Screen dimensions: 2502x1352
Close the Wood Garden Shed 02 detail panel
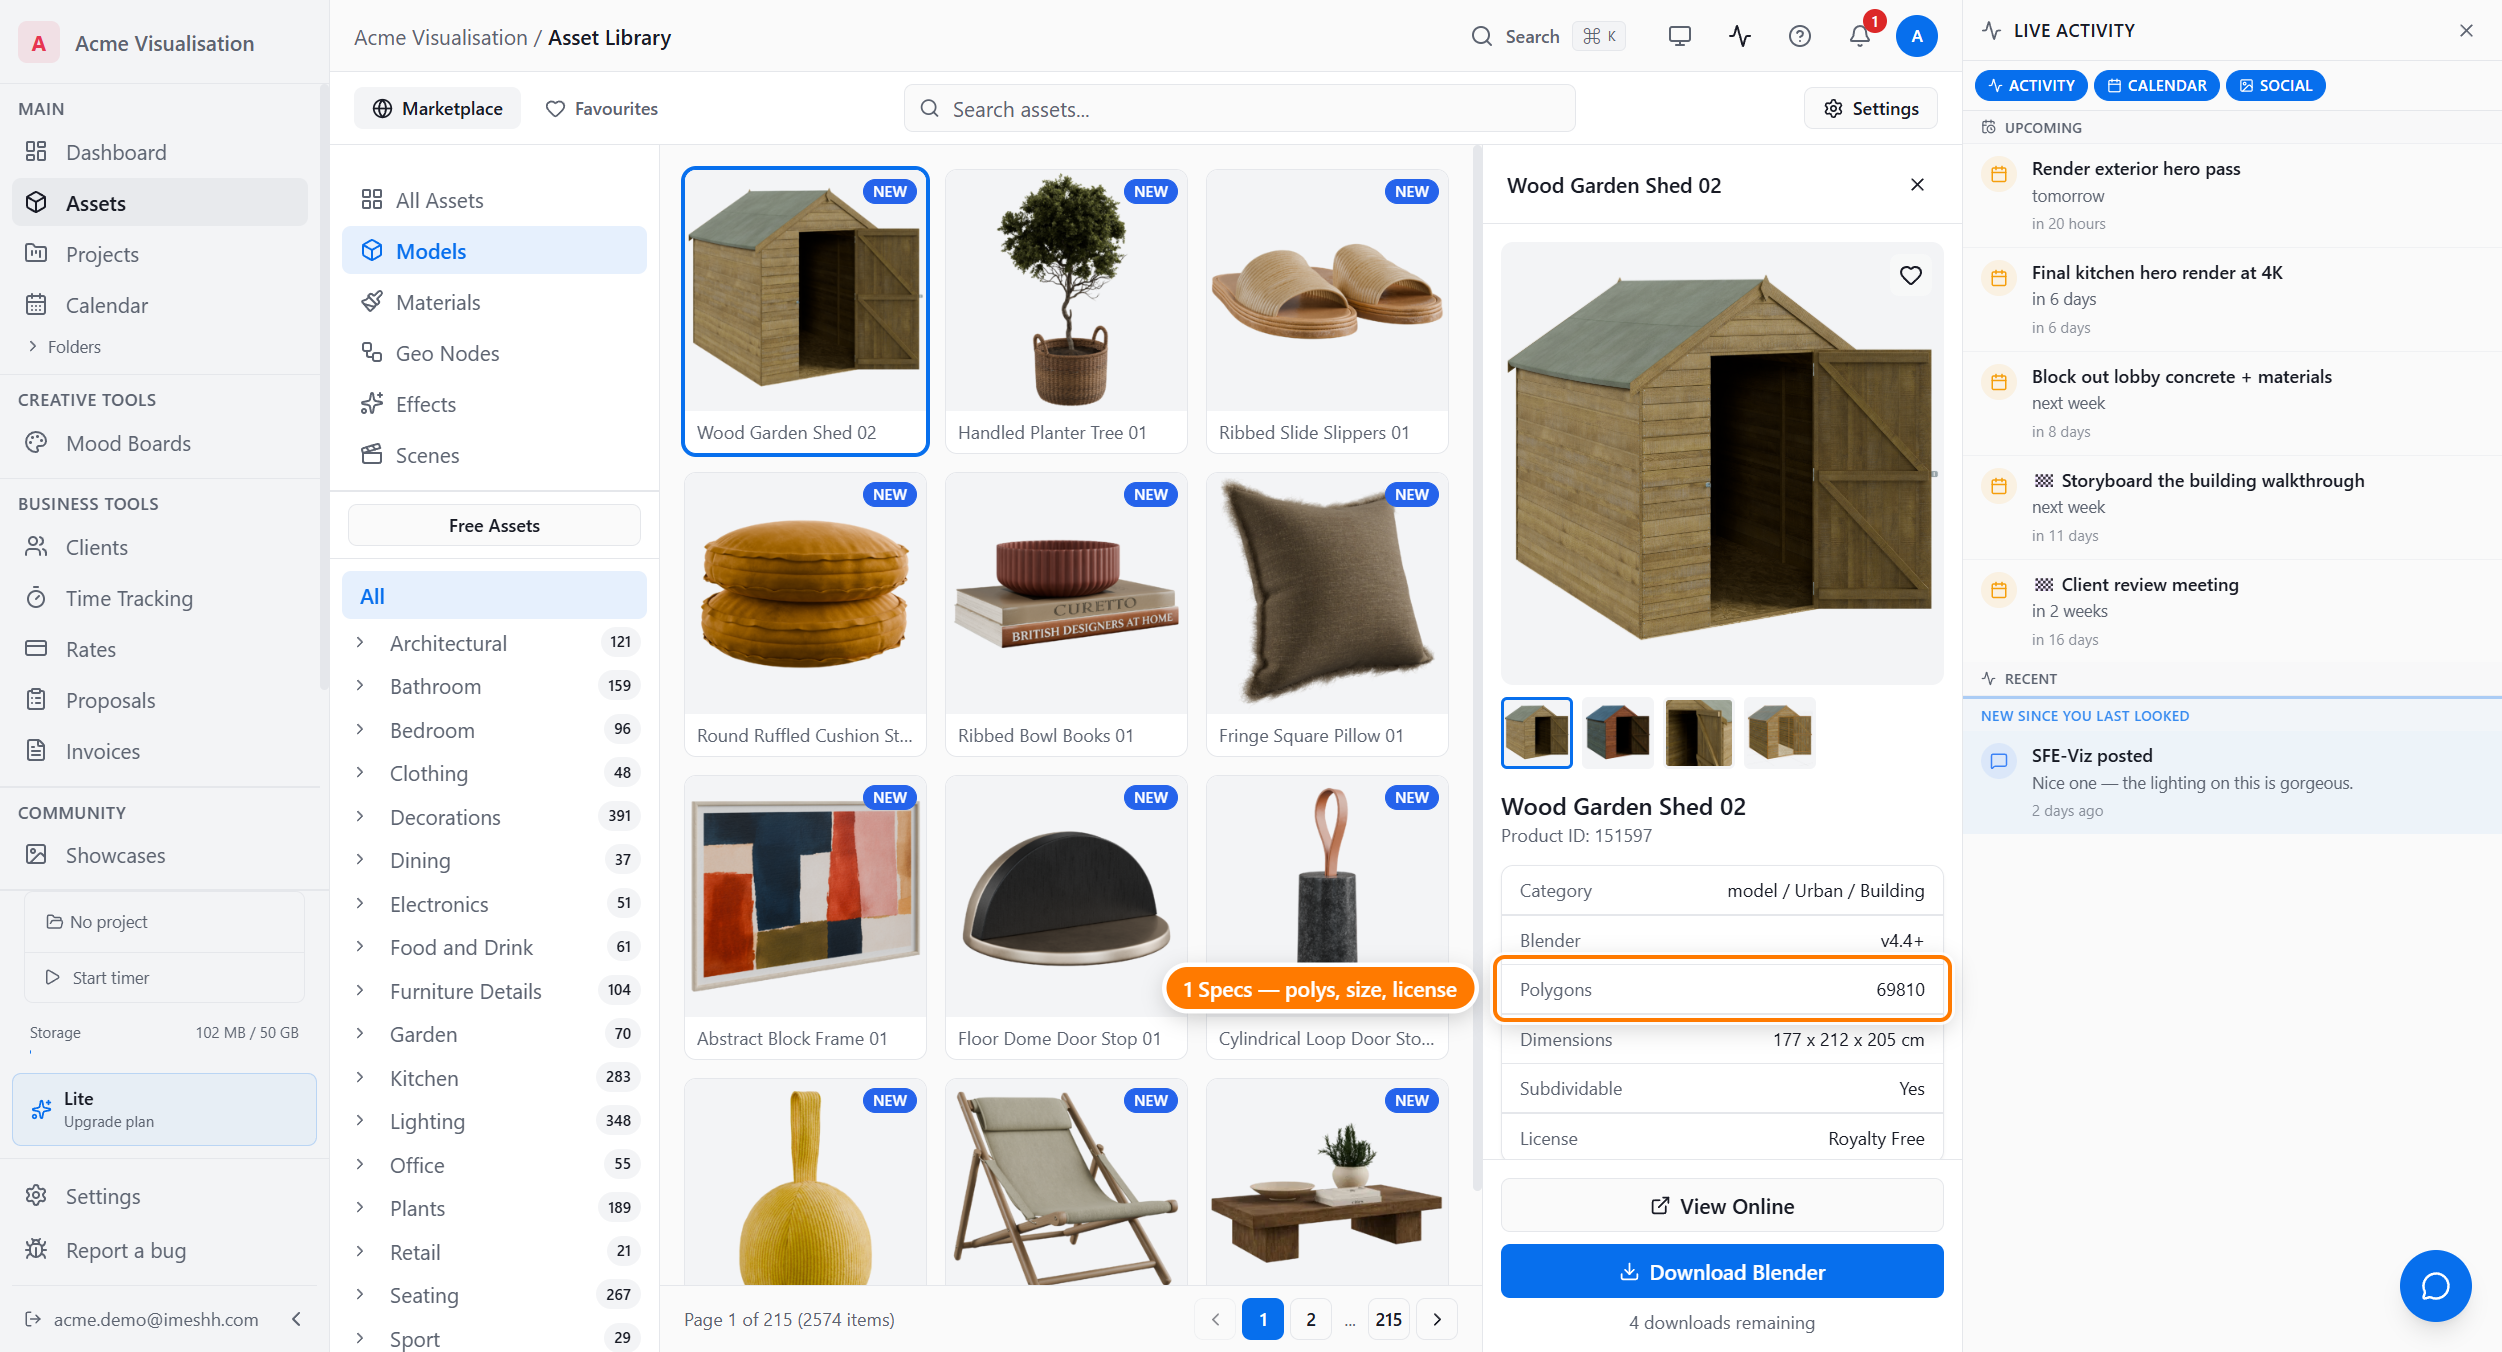tap(1917, 185)
